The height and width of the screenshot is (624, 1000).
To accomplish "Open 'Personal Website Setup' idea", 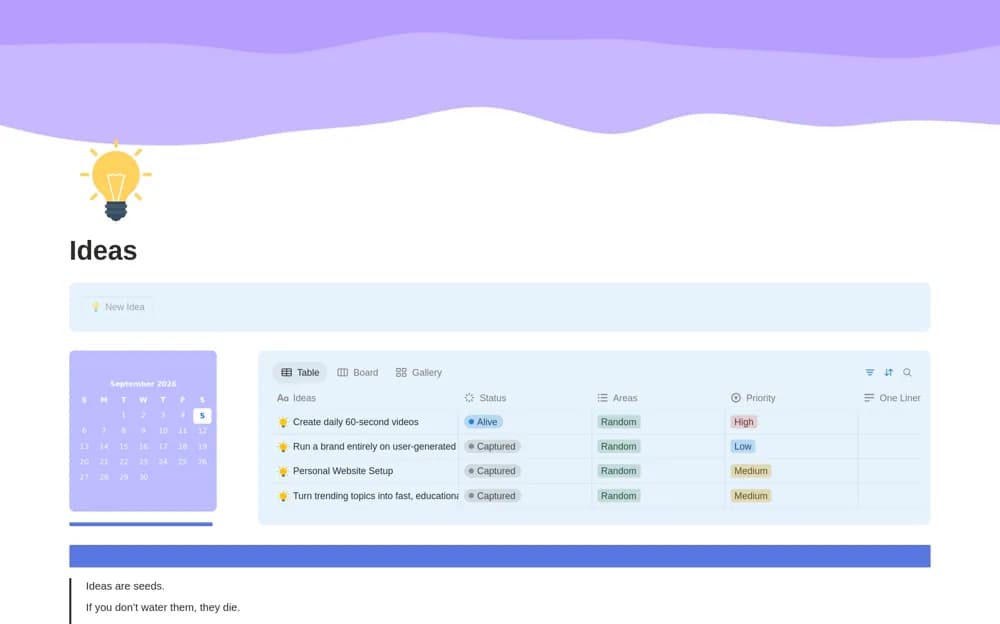I will click(x=343, y=471).
